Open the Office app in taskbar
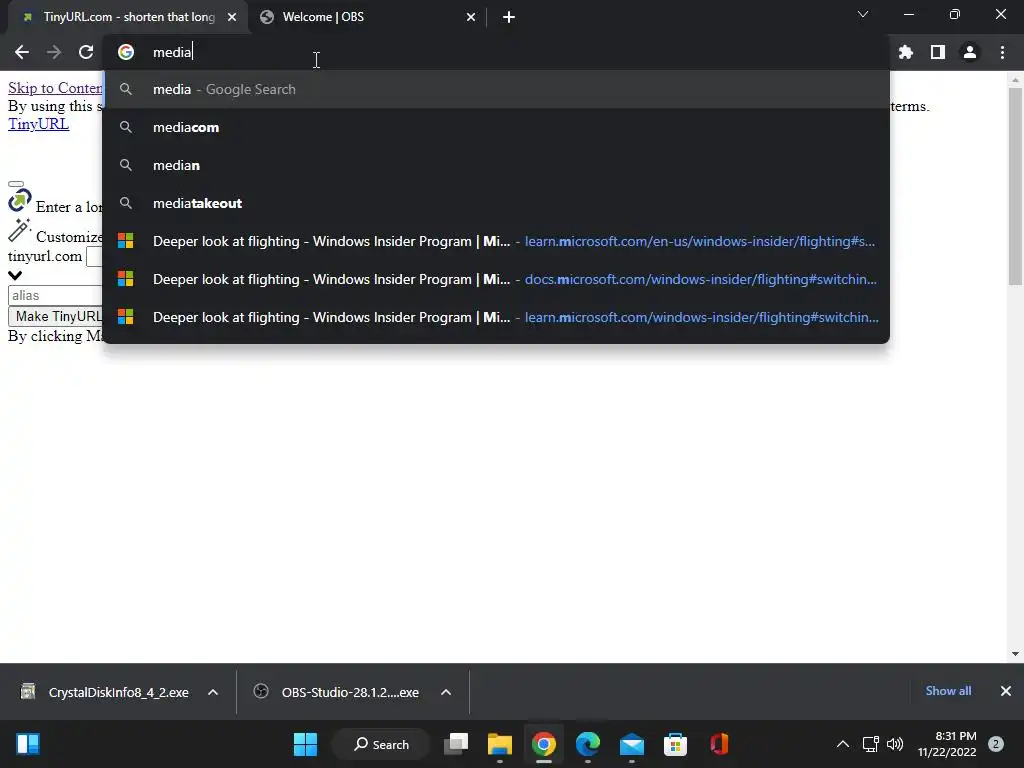Viewport: 1024px width, 768px height. (719, 744)
